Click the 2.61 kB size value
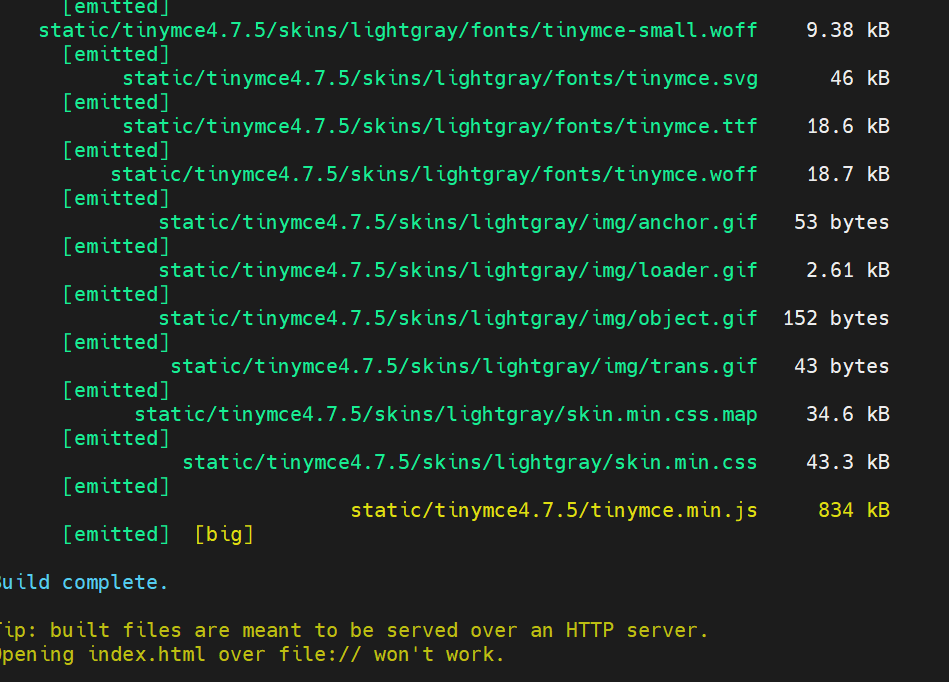This screenshot has height=682, width=949. (x=848, y=271)
